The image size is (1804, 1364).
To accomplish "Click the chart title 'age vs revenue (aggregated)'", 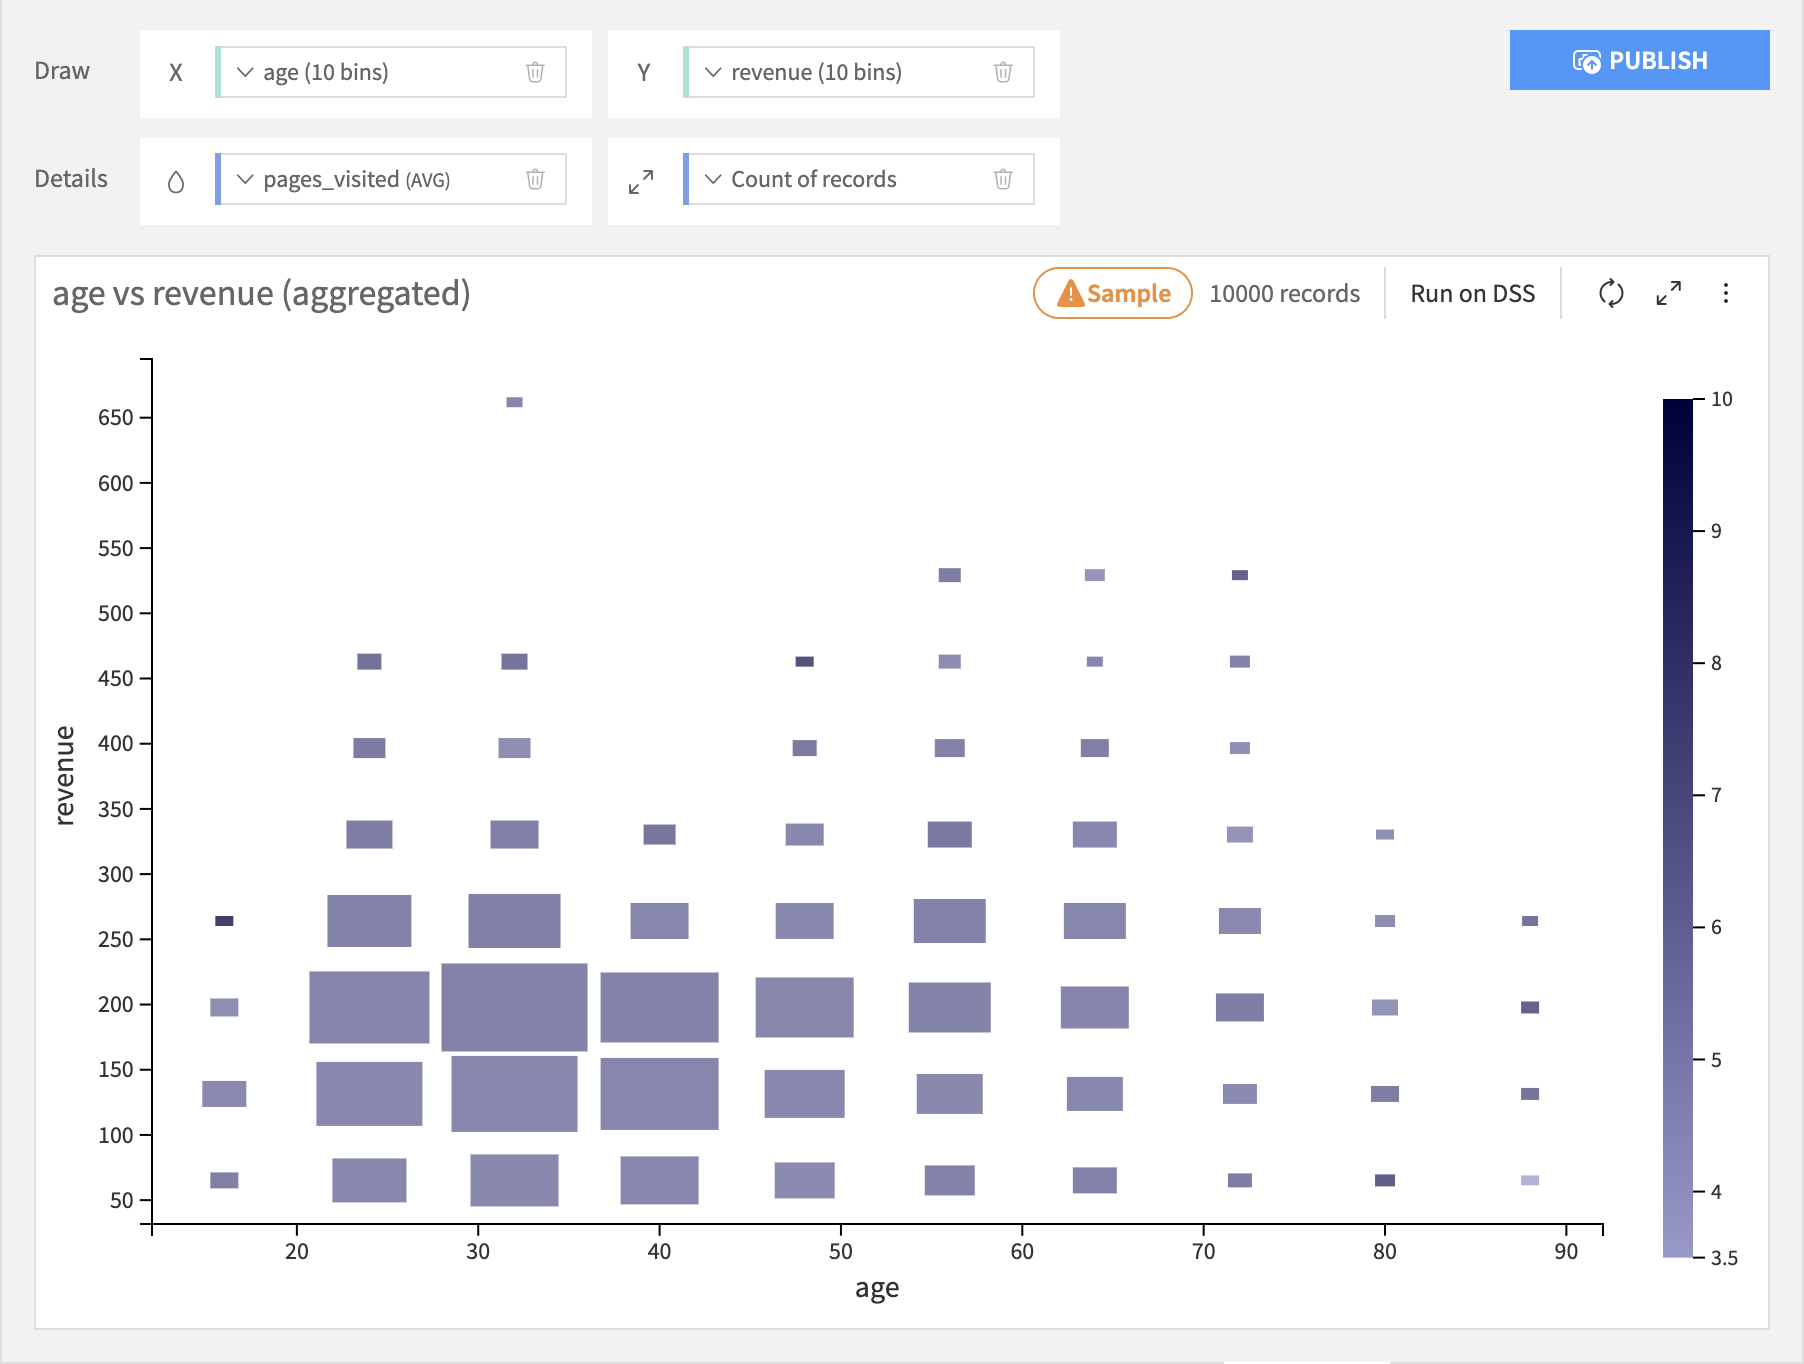I will [x=262, y=293].
